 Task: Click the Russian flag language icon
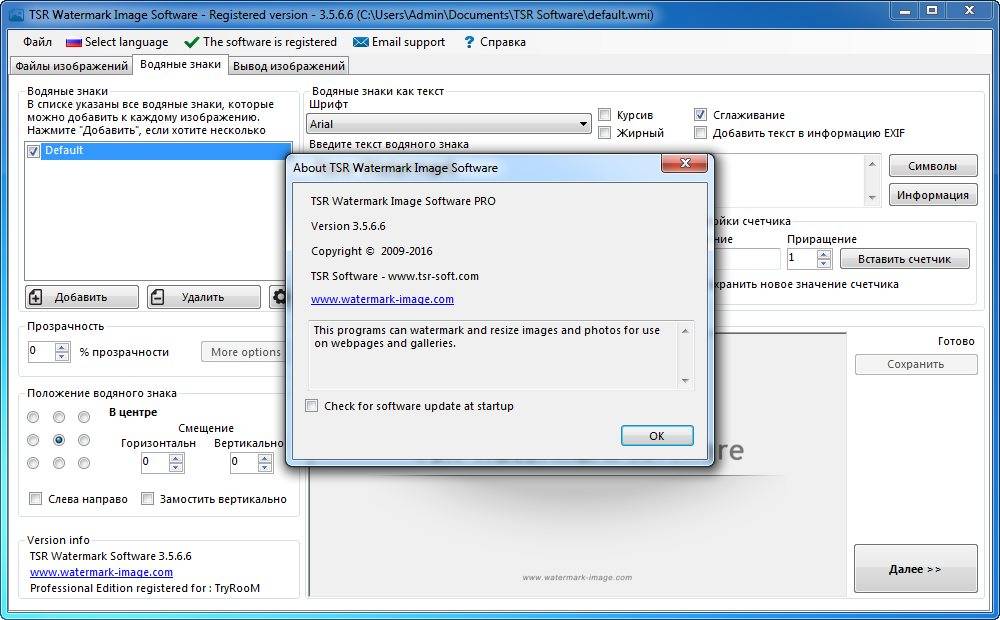(74, 42)
